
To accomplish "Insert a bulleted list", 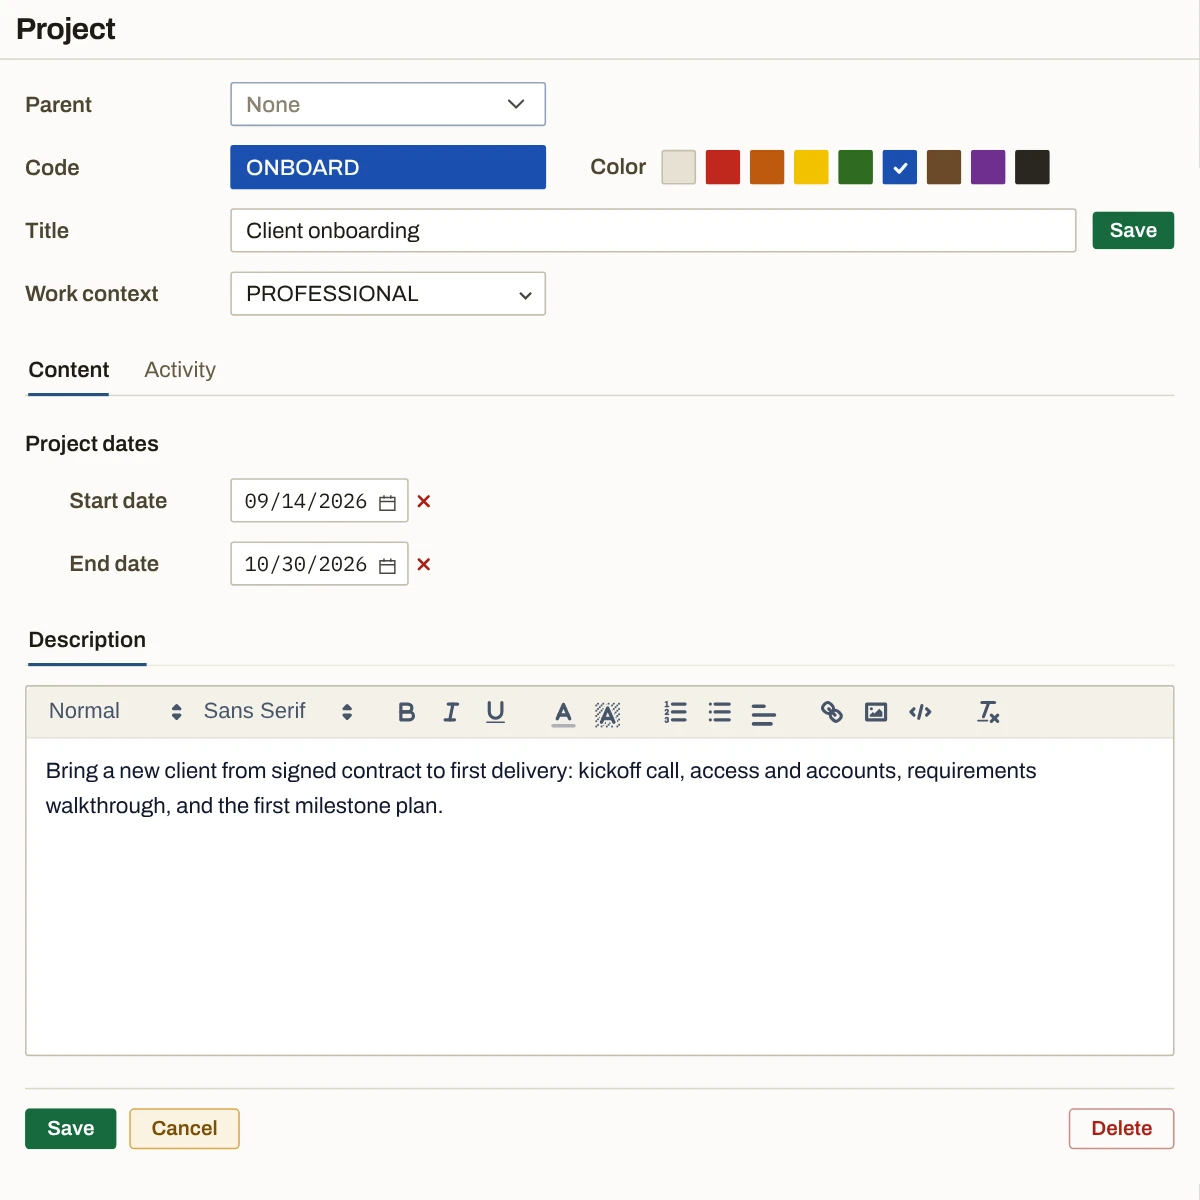I will 719,712.
